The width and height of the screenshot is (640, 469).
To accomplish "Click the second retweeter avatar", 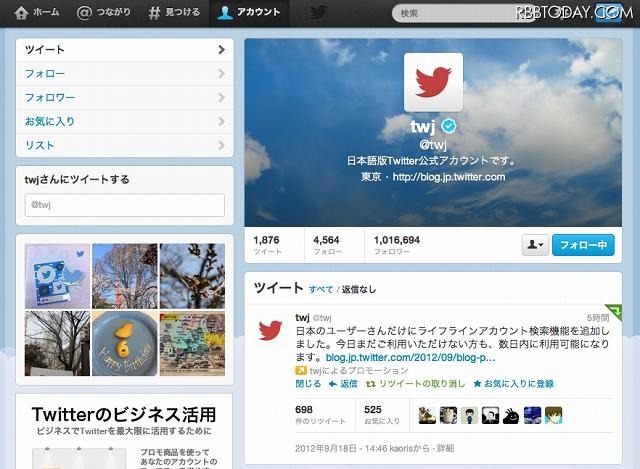I will pos(448,416).
